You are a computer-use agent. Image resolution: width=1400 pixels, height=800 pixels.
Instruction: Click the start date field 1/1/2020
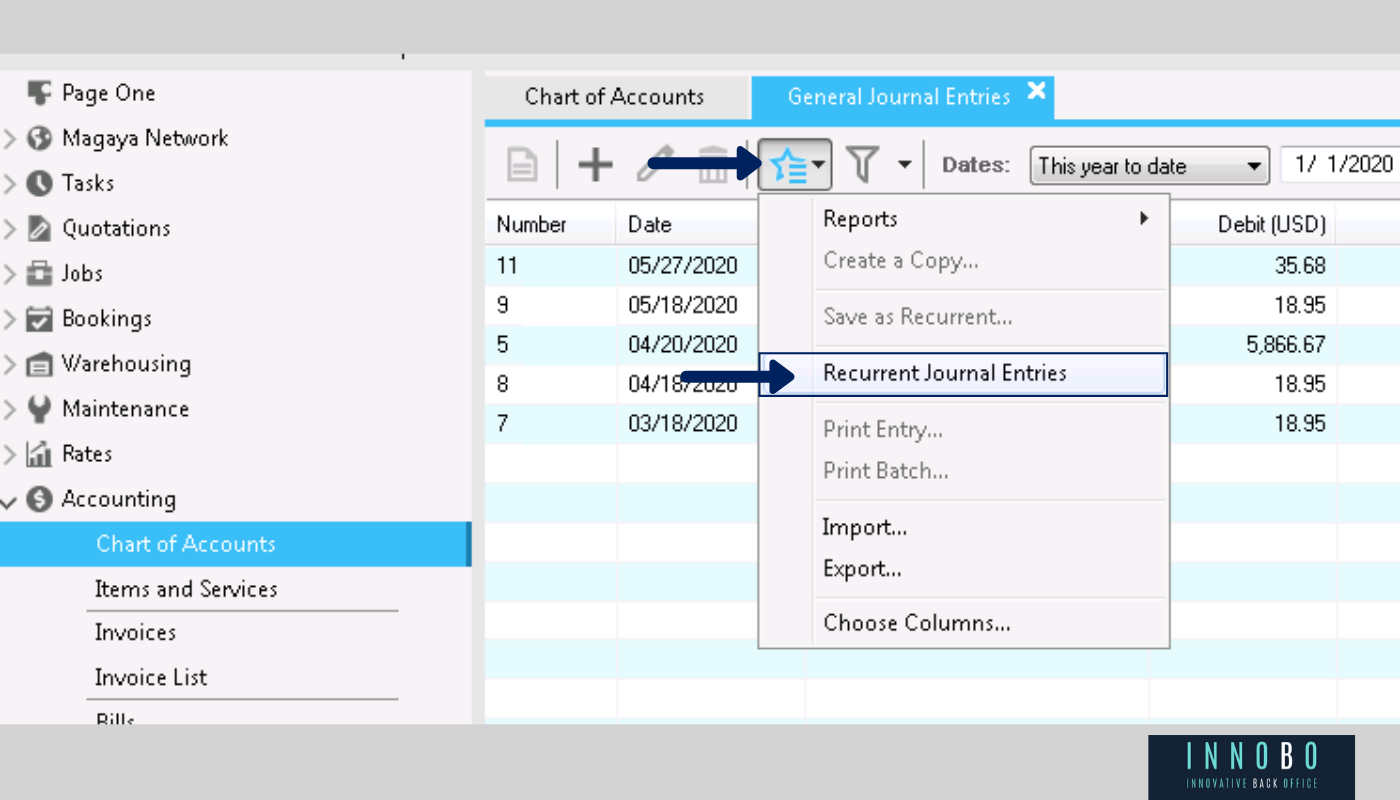(x=1340, y=165)
